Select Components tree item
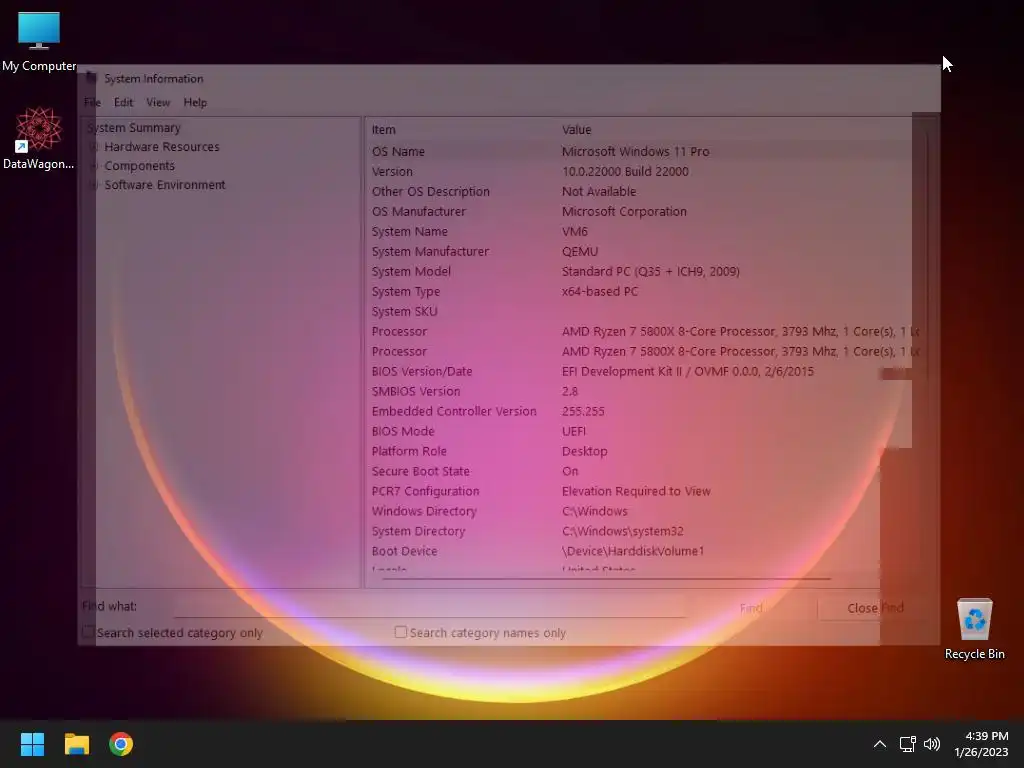The width and height of the screenshot is (1024, 768). [x=139, y=166]
